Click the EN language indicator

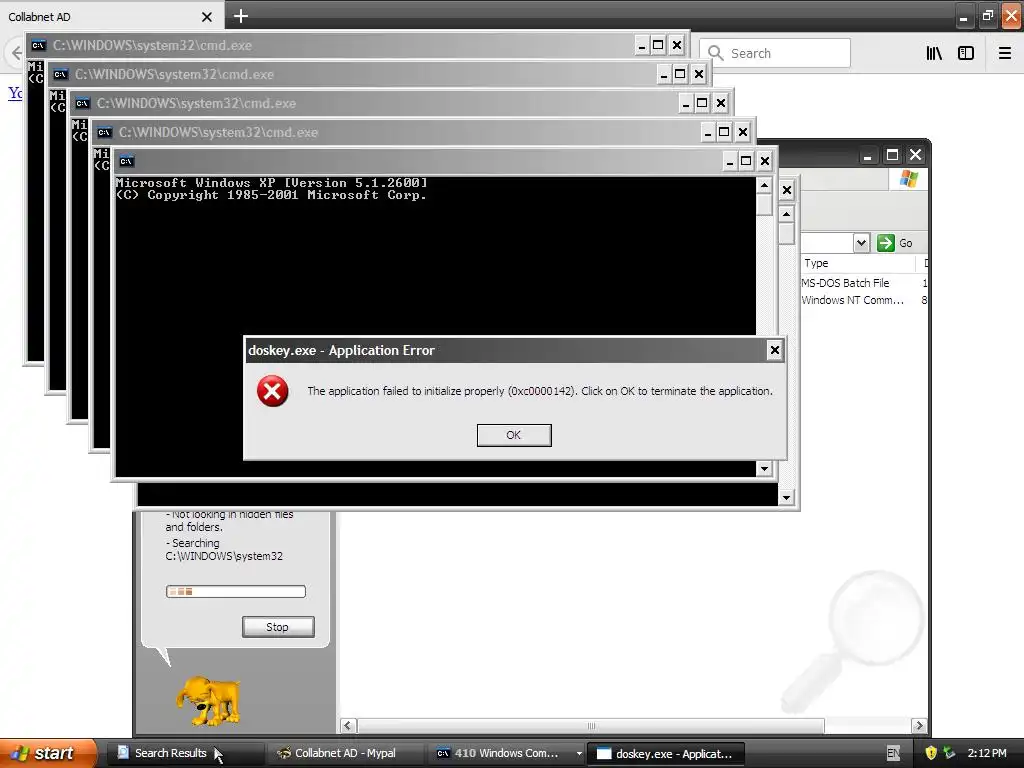tap(893, 754)
